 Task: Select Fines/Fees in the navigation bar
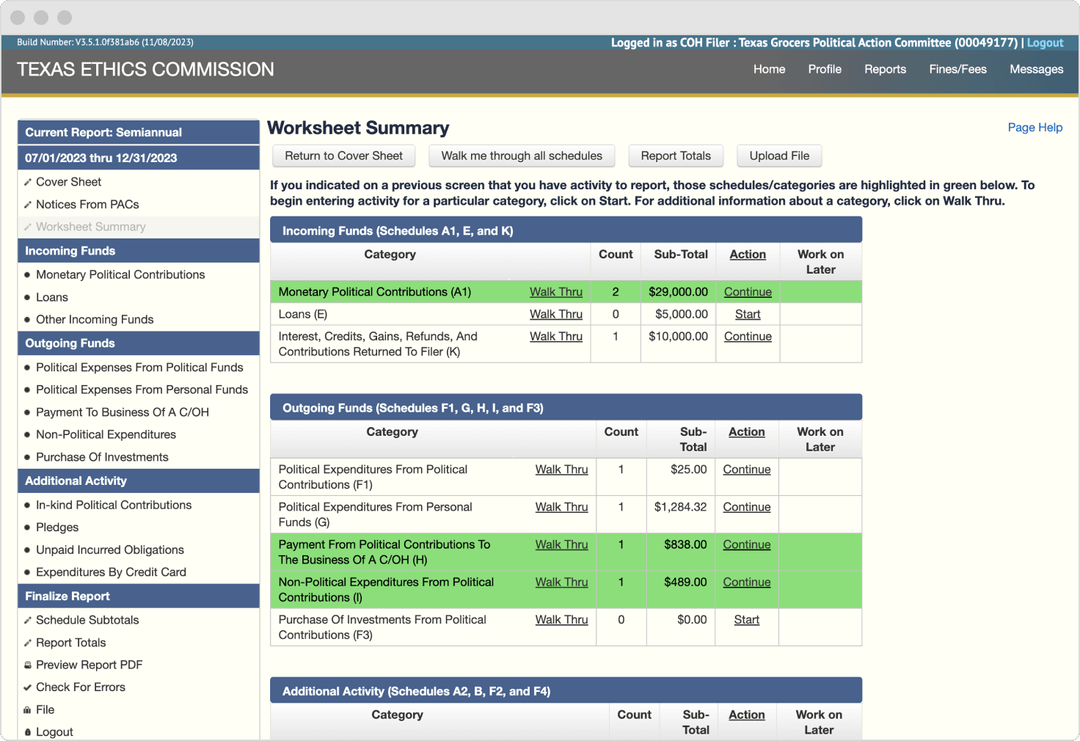(x=958, y=69)
